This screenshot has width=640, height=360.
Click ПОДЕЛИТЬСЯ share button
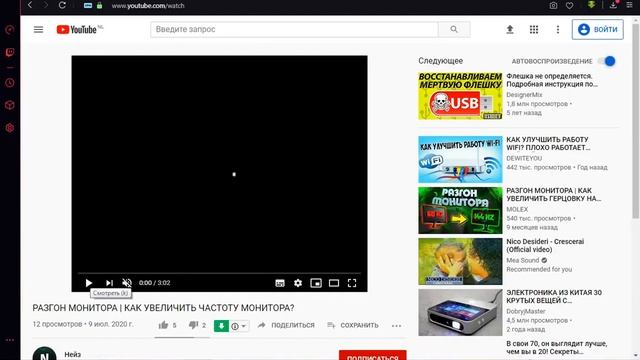pos(286,325)
